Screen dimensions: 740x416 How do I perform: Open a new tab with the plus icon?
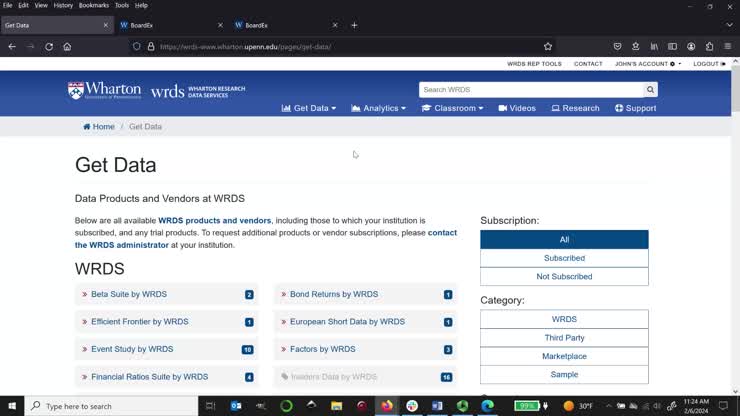pos(354,25)
